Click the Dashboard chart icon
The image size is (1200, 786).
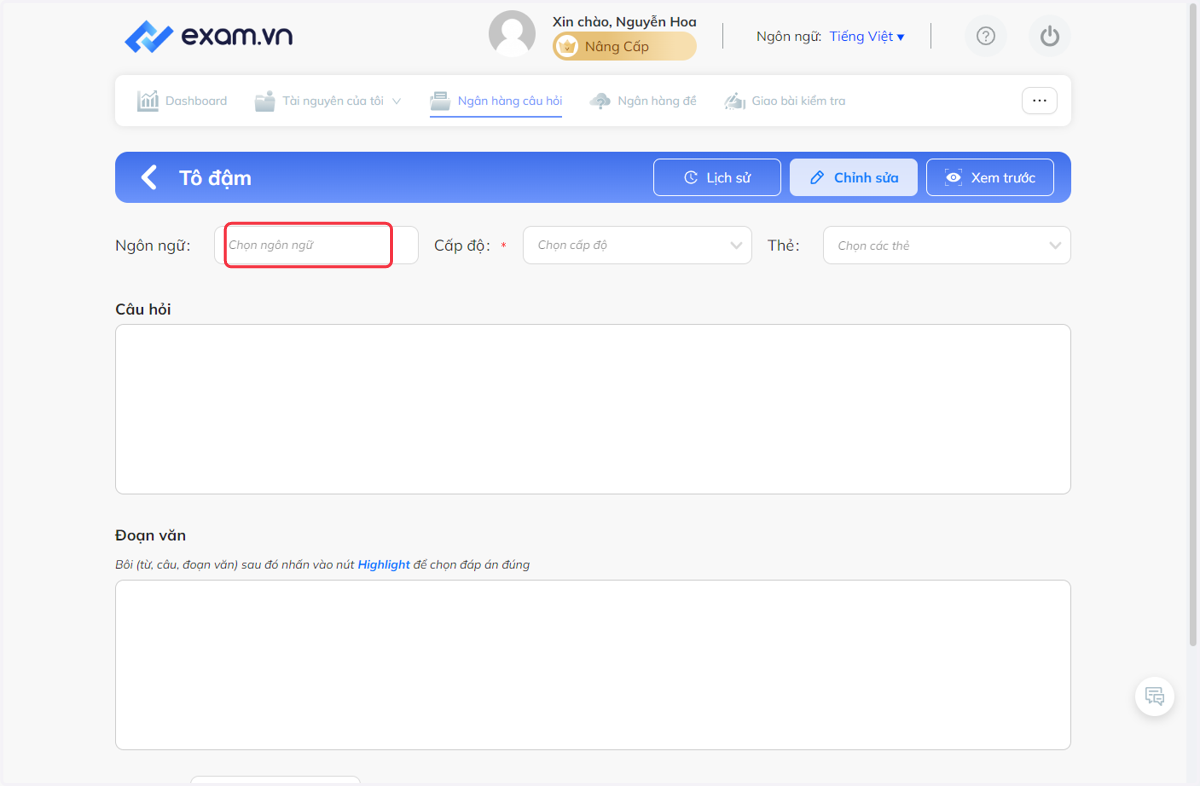[148, 101]
